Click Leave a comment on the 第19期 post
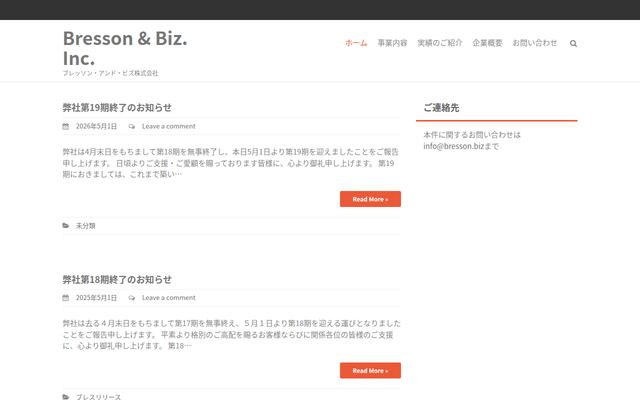Image resolution: width=640 pixels, height=400 pixels. [x=169, y=127]
